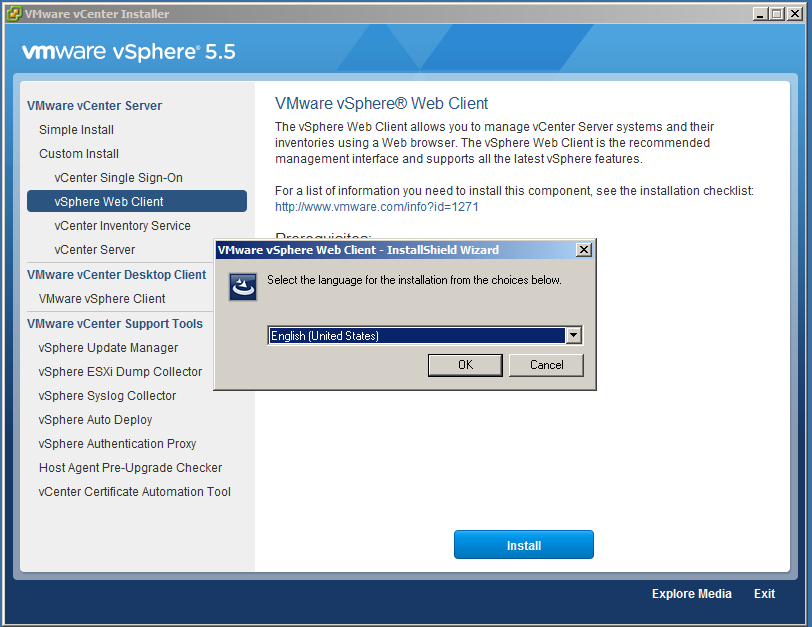Choose vSphere ESXi Dump Collector

120,372
